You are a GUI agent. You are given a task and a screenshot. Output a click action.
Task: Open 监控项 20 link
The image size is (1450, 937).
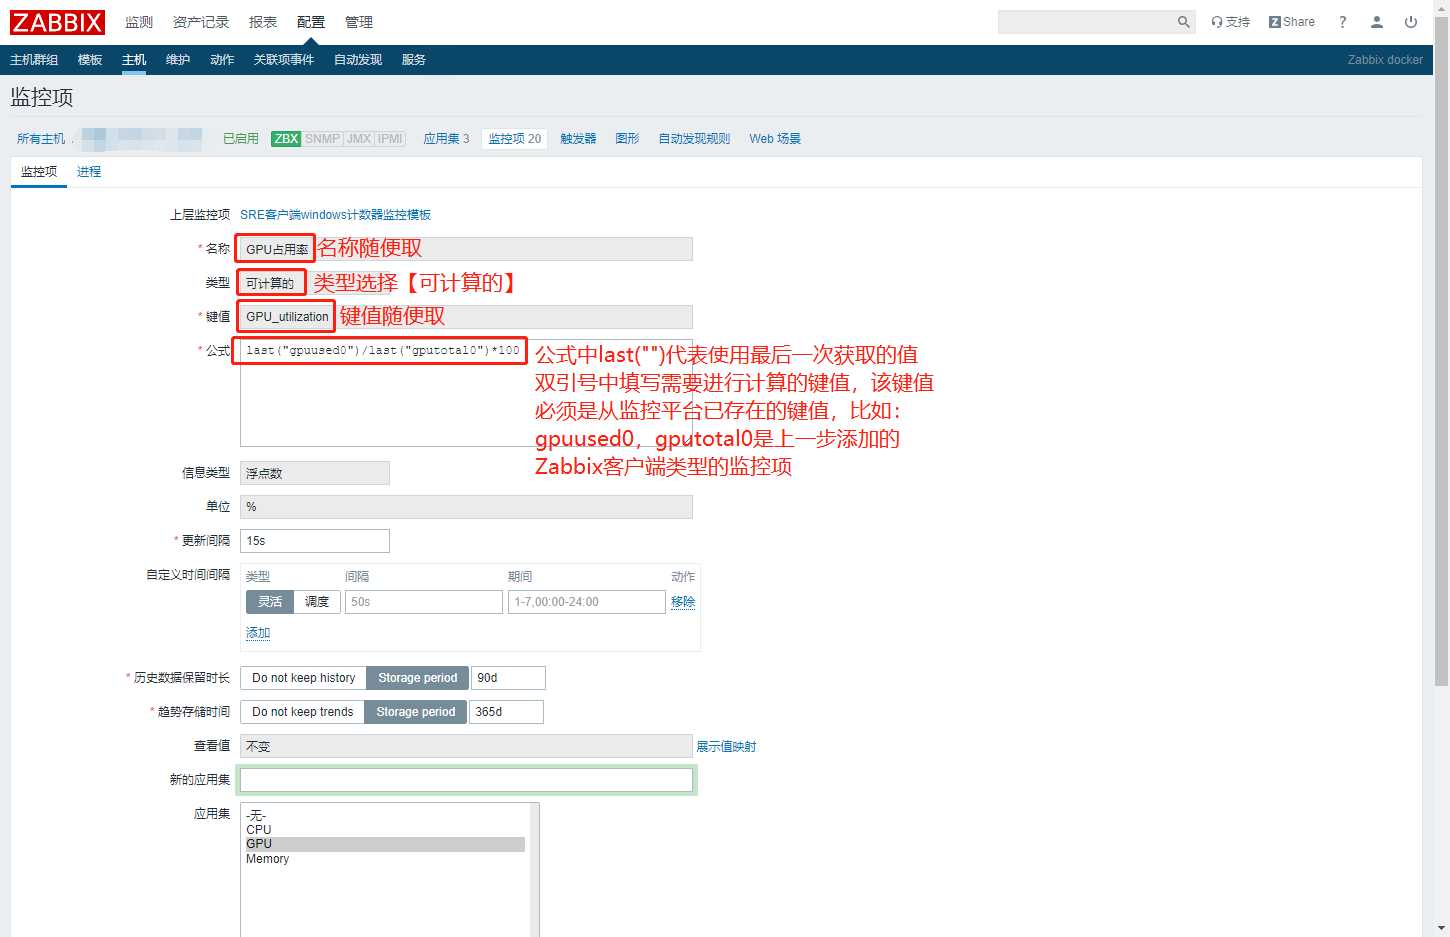[x=515, y=139]
